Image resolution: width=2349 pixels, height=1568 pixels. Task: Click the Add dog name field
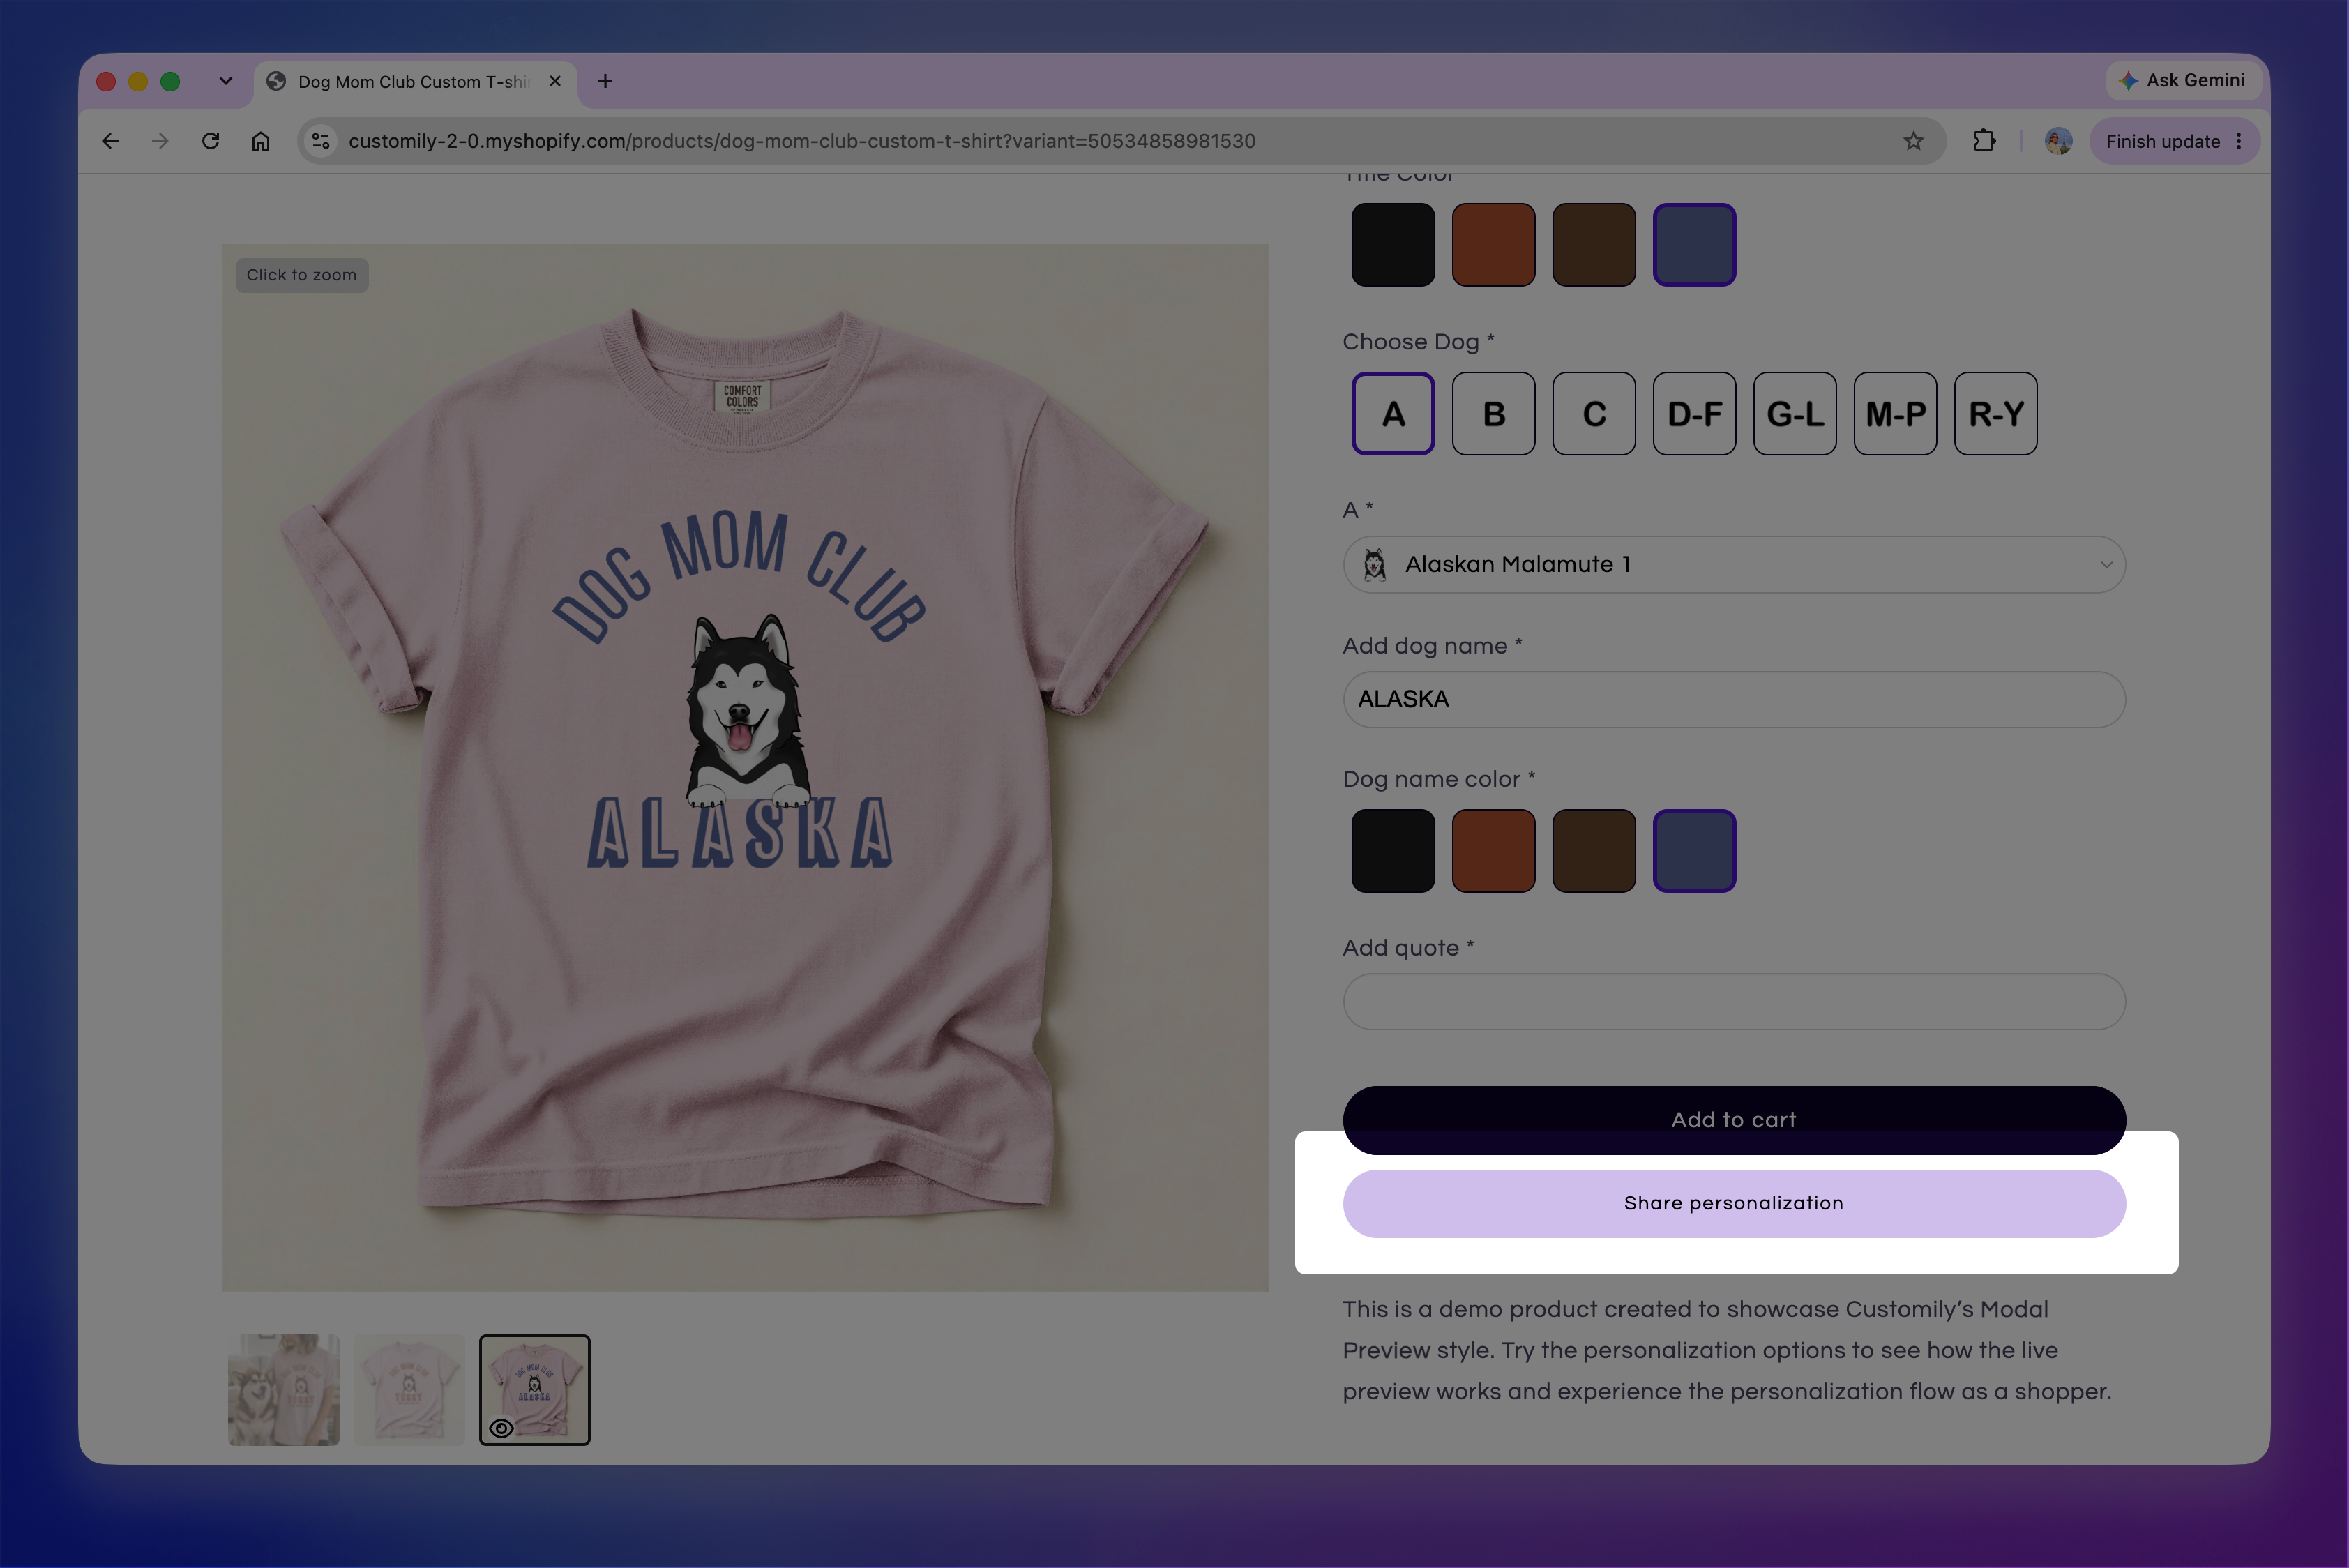[x=1734, y=699]
